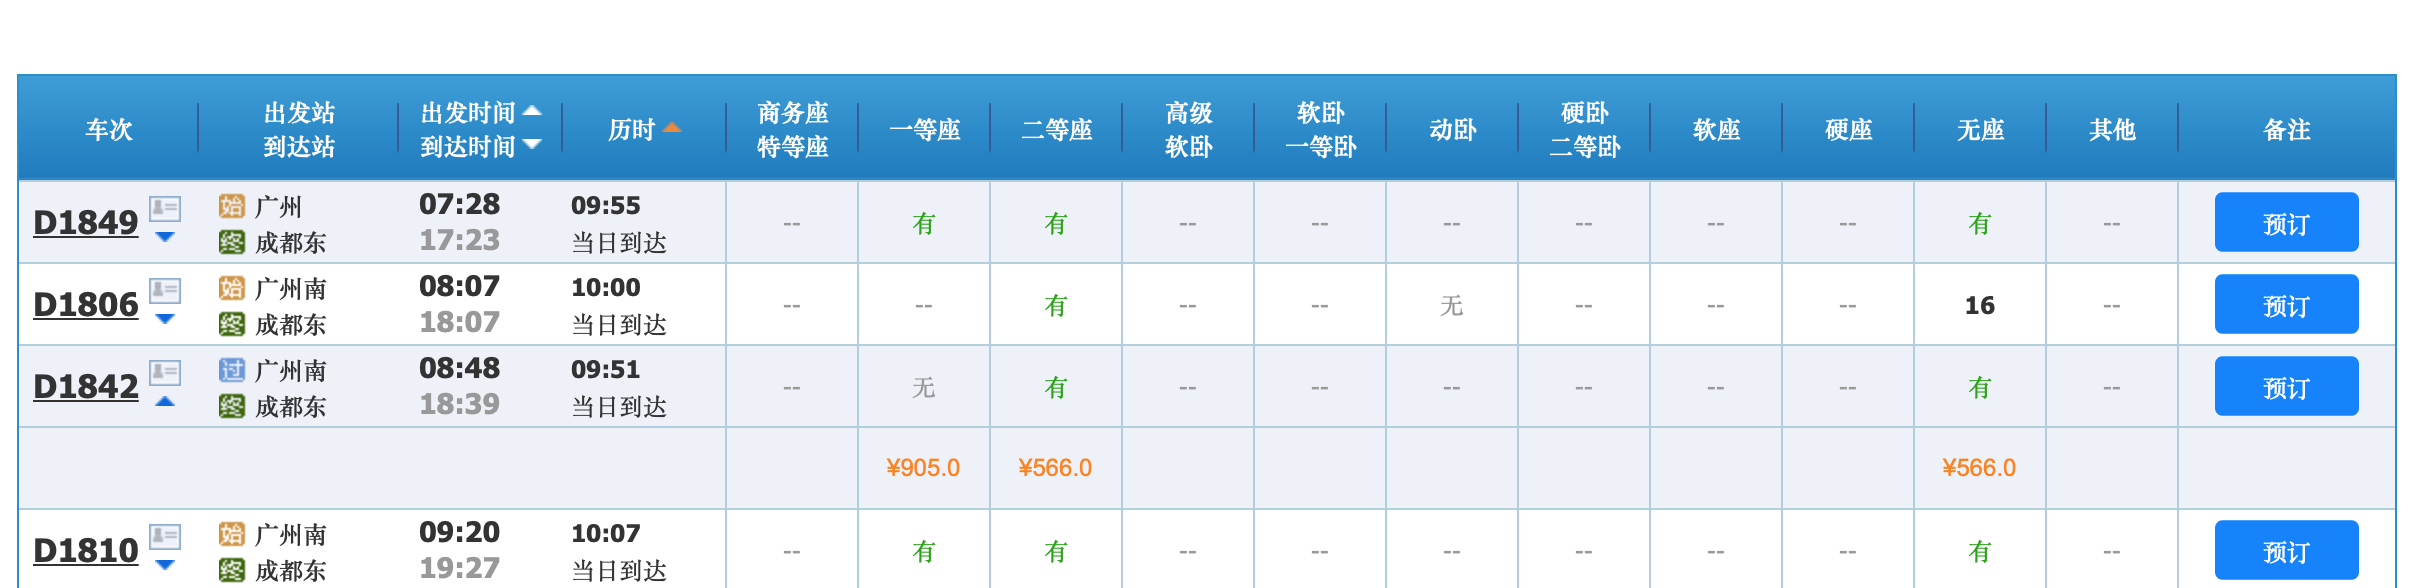Sort descending by 到达时间 down arrow
This screenshot has width=2414, height=588.
click(x=532, y=144)
